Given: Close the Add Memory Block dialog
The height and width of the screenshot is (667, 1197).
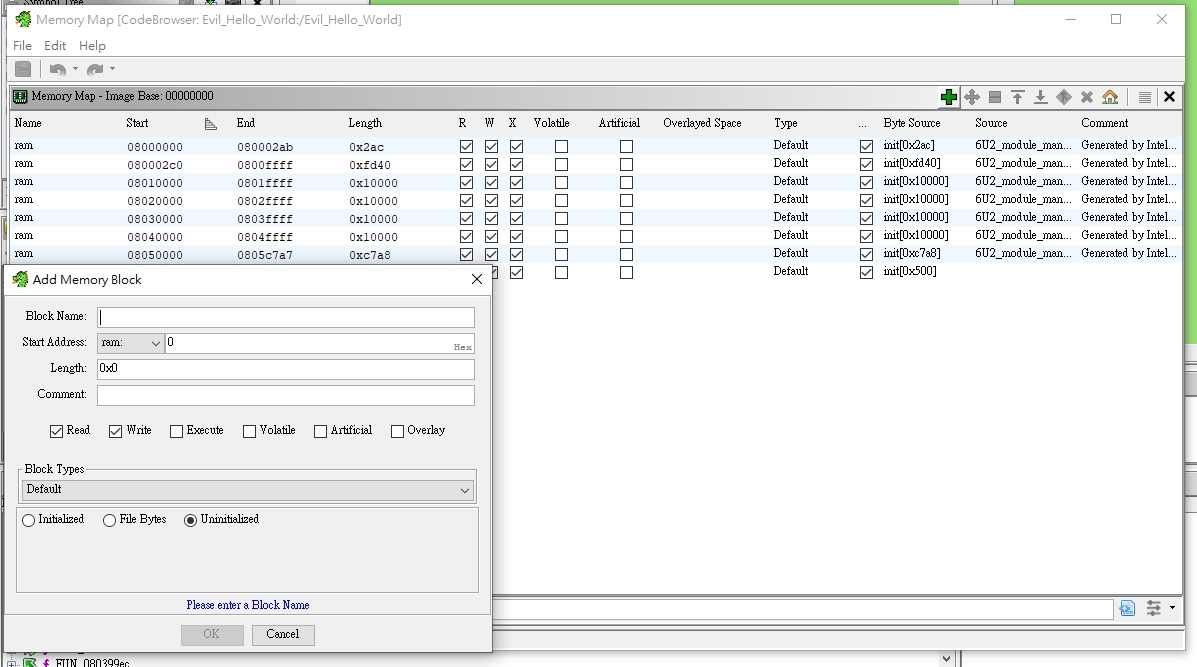Looking at the screenshot, I should [x=477, y=279].
